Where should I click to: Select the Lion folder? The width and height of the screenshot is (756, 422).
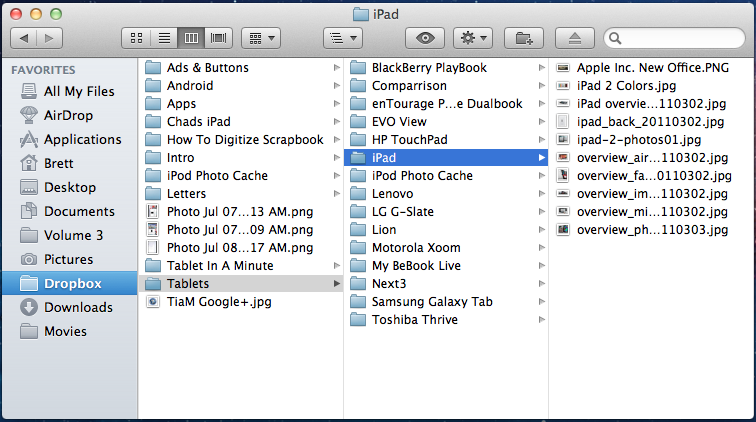coord(446,230)
